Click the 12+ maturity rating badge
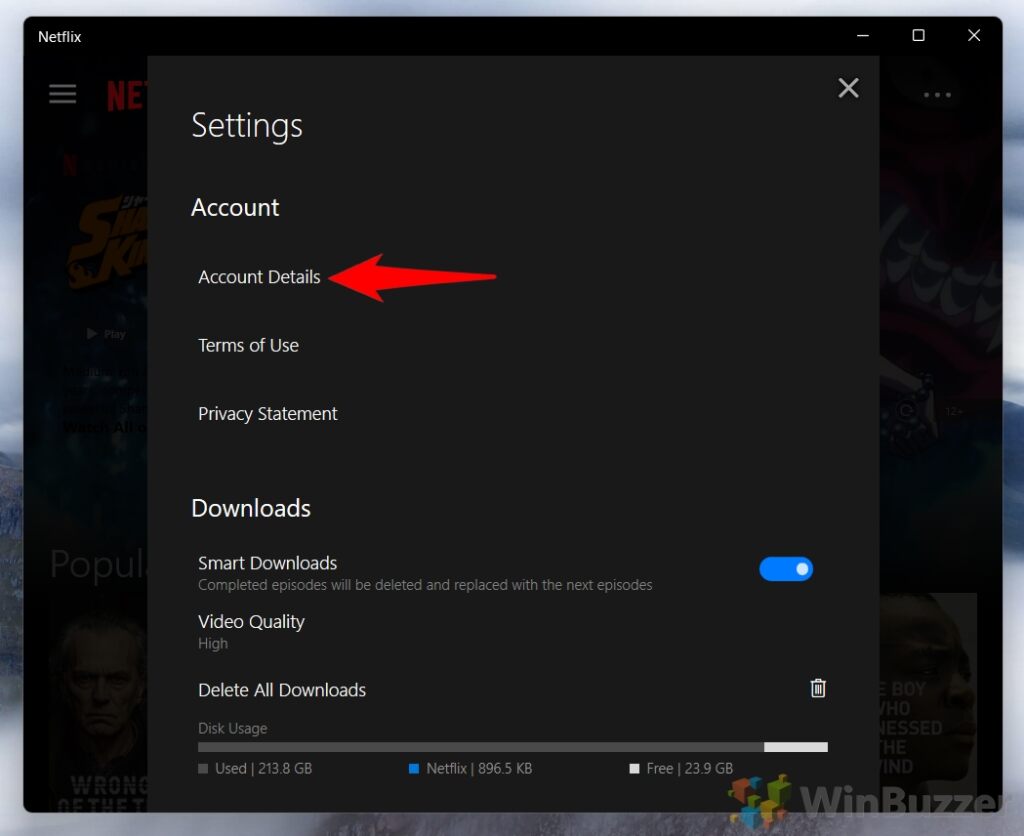Viewport: 1024px width, 836px height. point(954,410)
